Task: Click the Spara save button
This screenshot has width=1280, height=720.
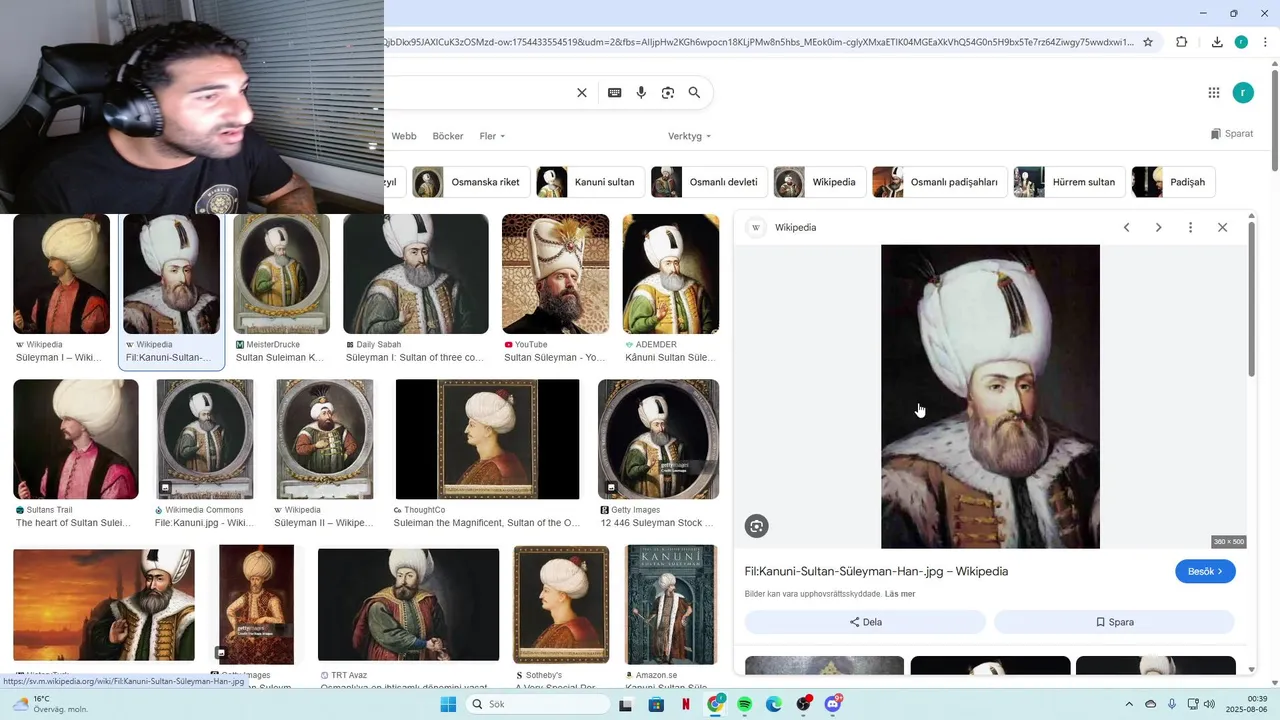Action: pos(1114,622)
